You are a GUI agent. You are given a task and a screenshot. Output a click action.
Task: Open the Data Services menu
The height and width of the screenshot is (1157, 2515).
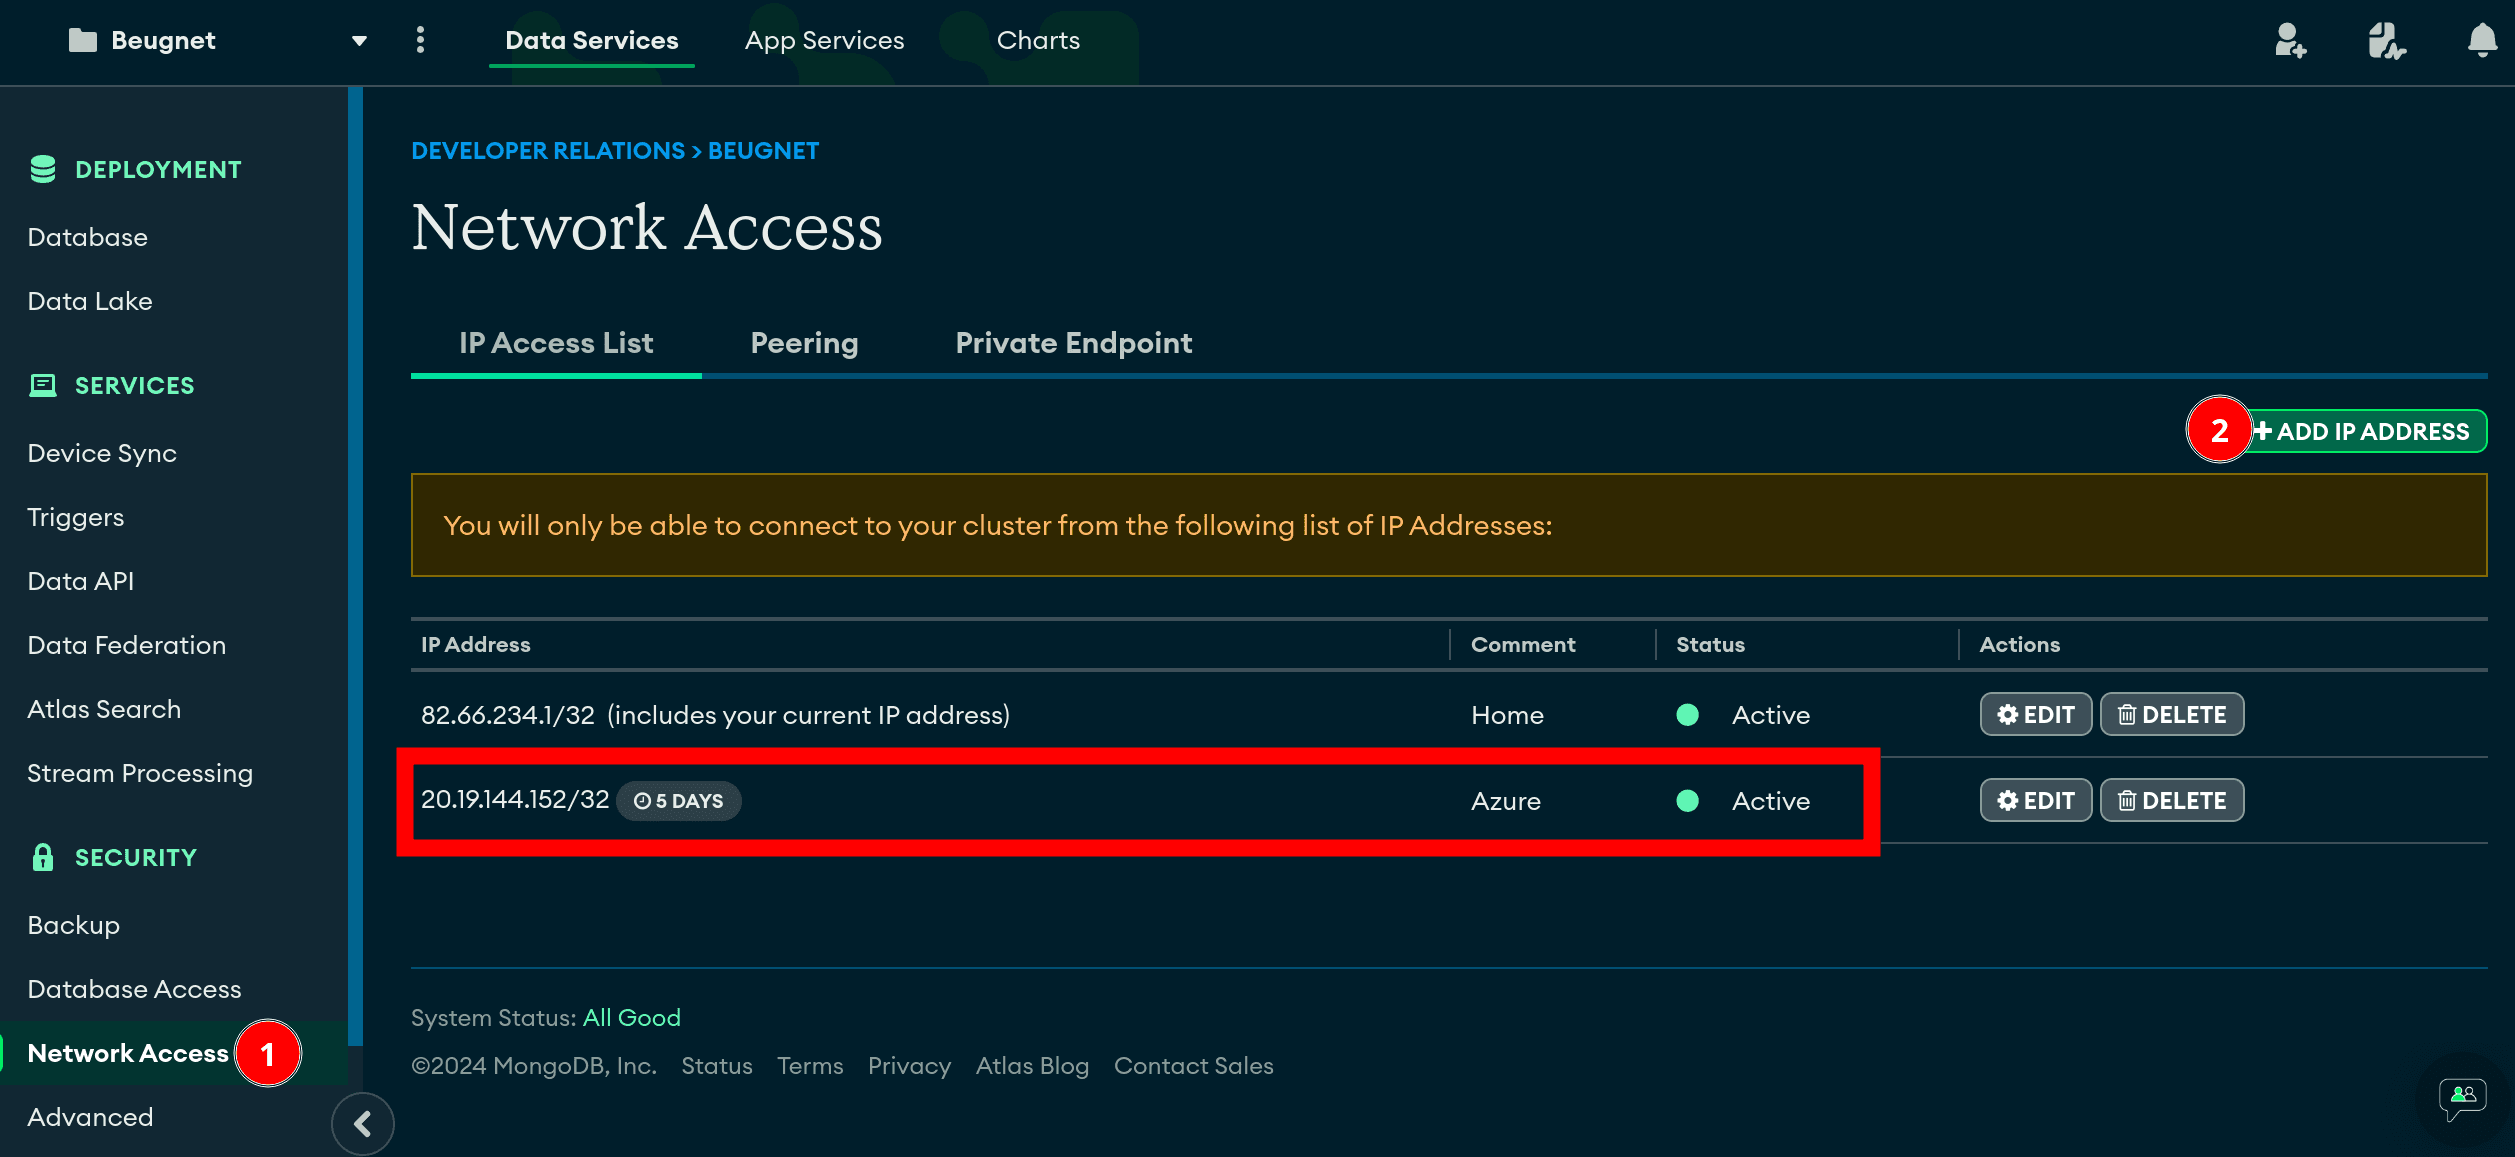[590, 42]
